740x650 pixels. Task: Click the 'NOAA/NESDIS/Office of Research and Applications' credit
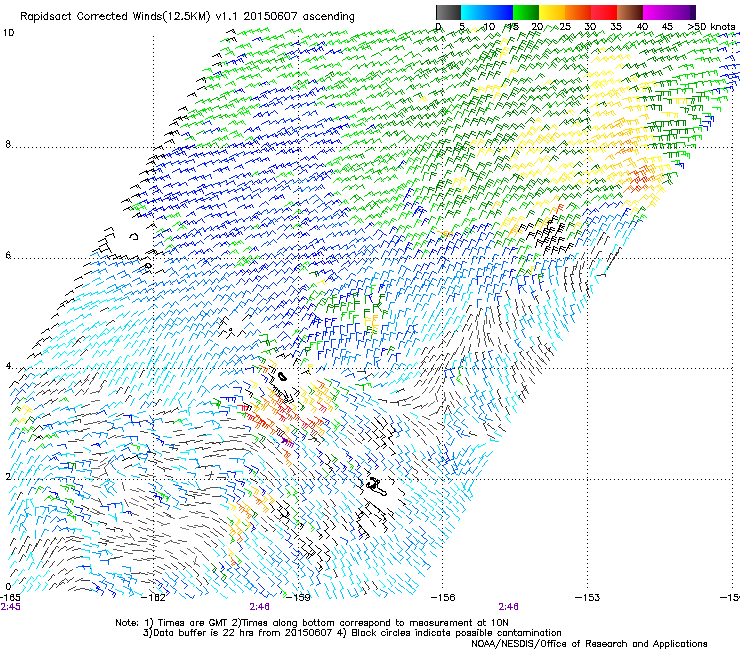pos(589,643)
